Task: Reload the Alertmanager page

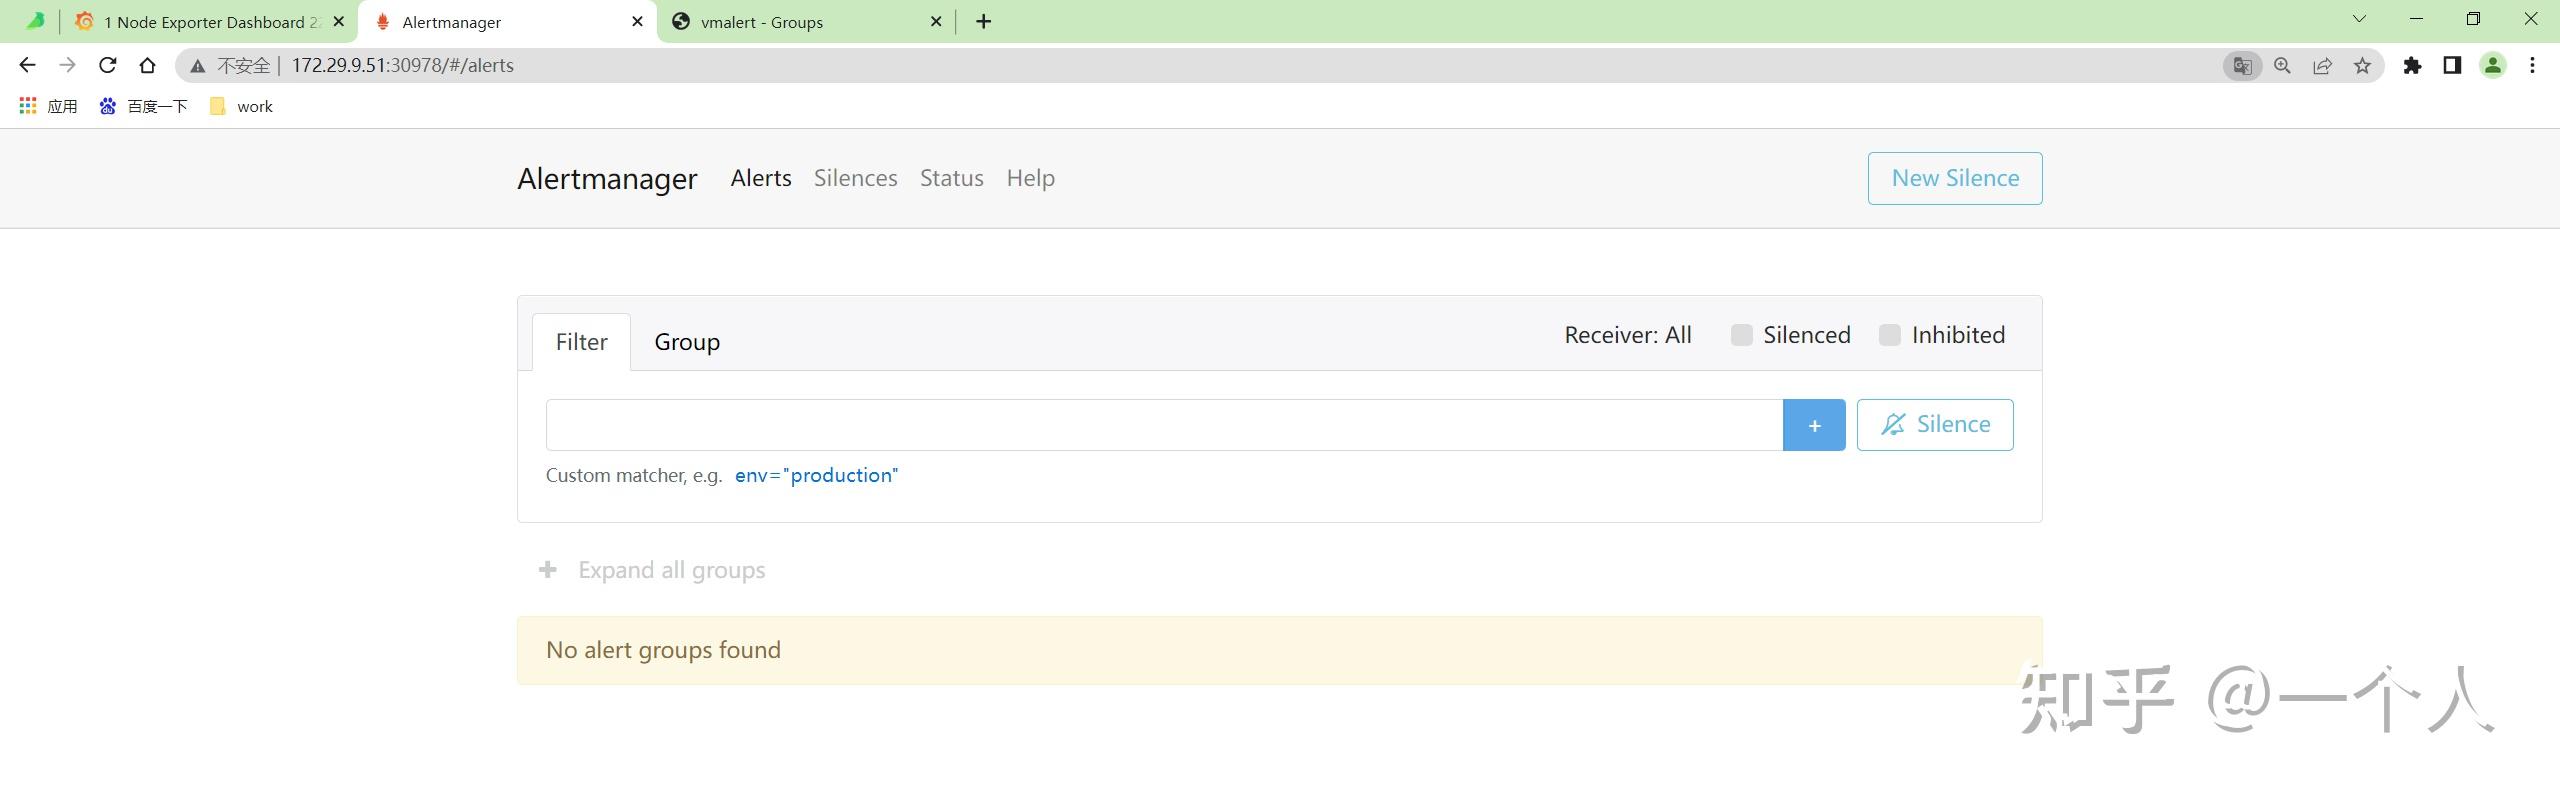Action: coord(107,65)
